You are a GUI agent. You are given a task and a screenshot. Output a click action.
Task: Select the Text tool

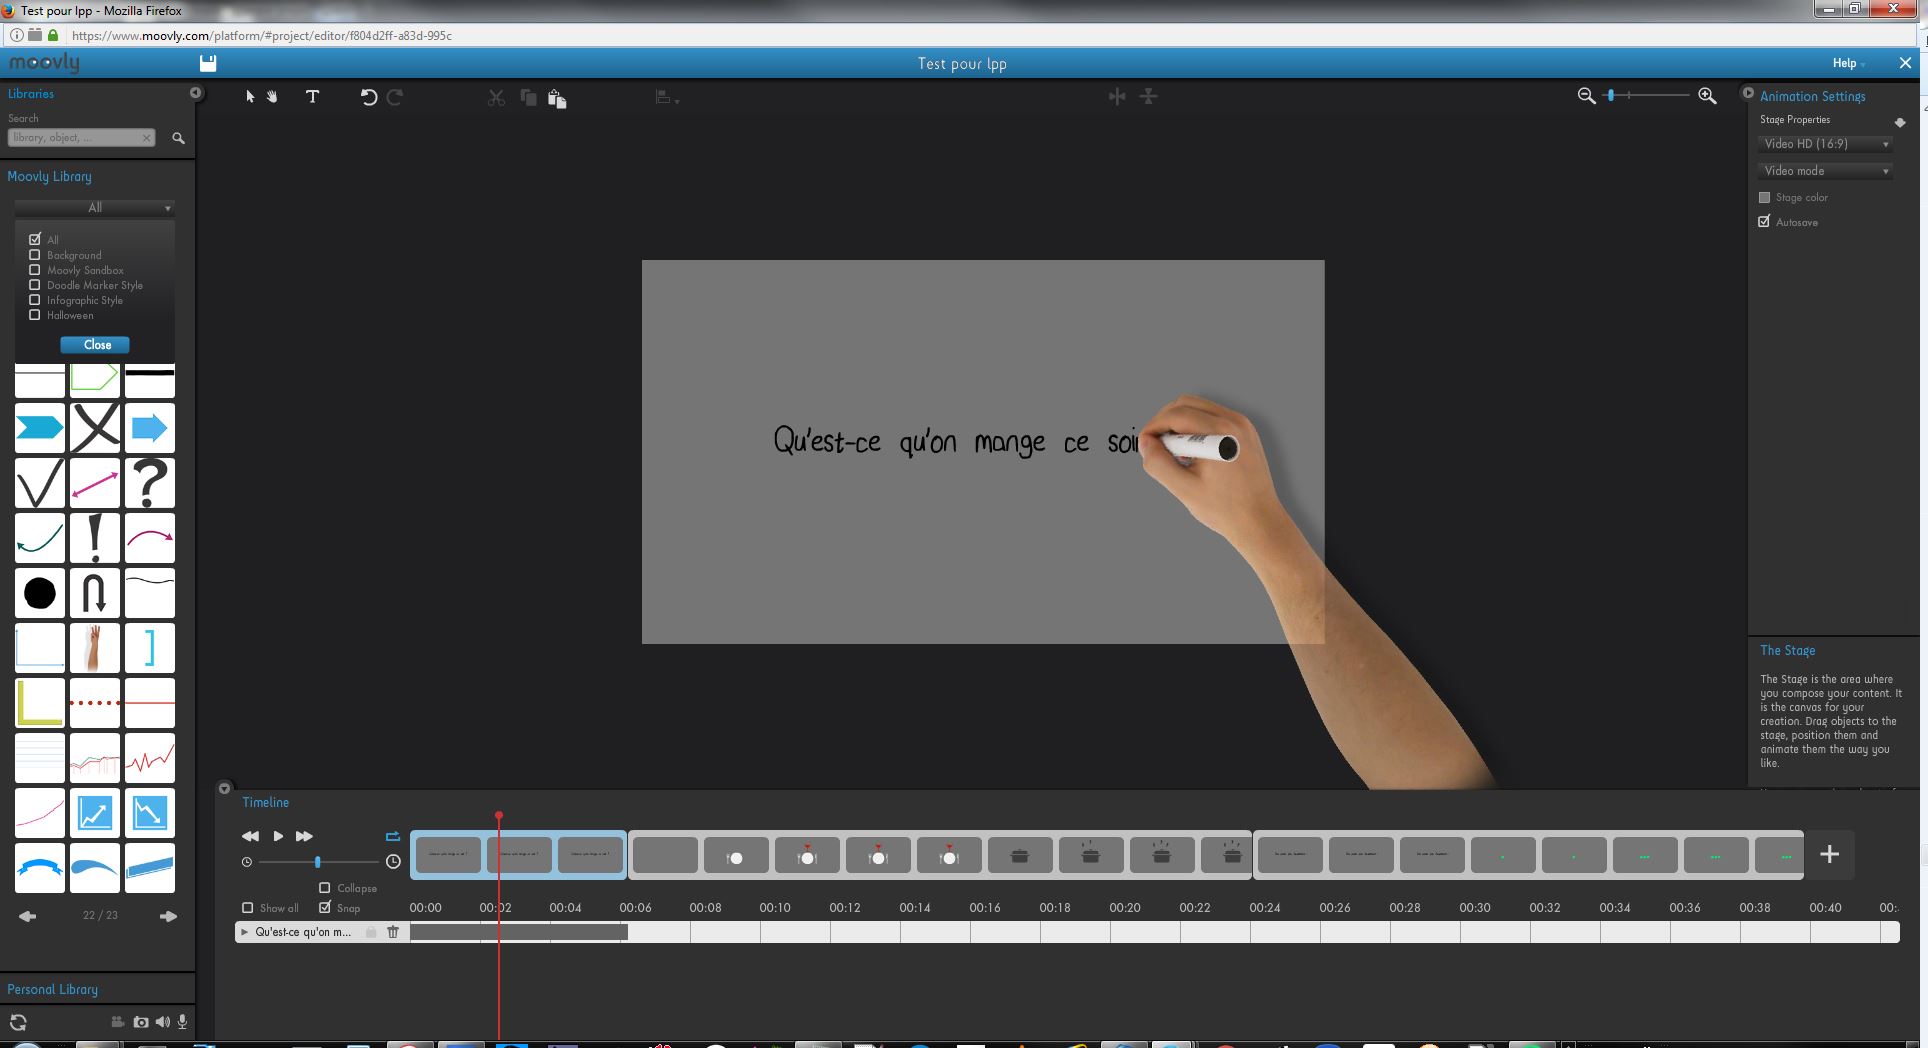tap(313, 97)
